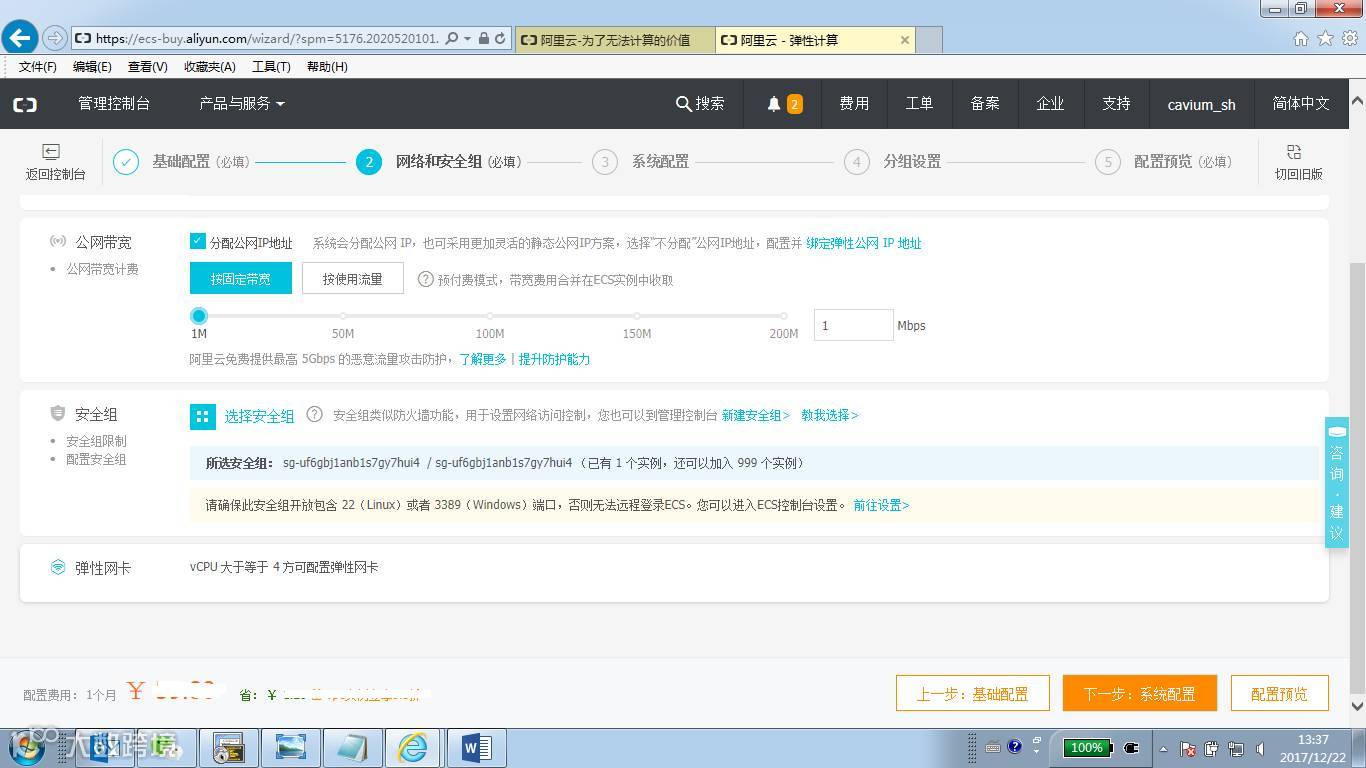The height and width of the screenshot is (768, 1366).
Task: Click the 选择安全组 grid icon
Action: click(203, 416)
